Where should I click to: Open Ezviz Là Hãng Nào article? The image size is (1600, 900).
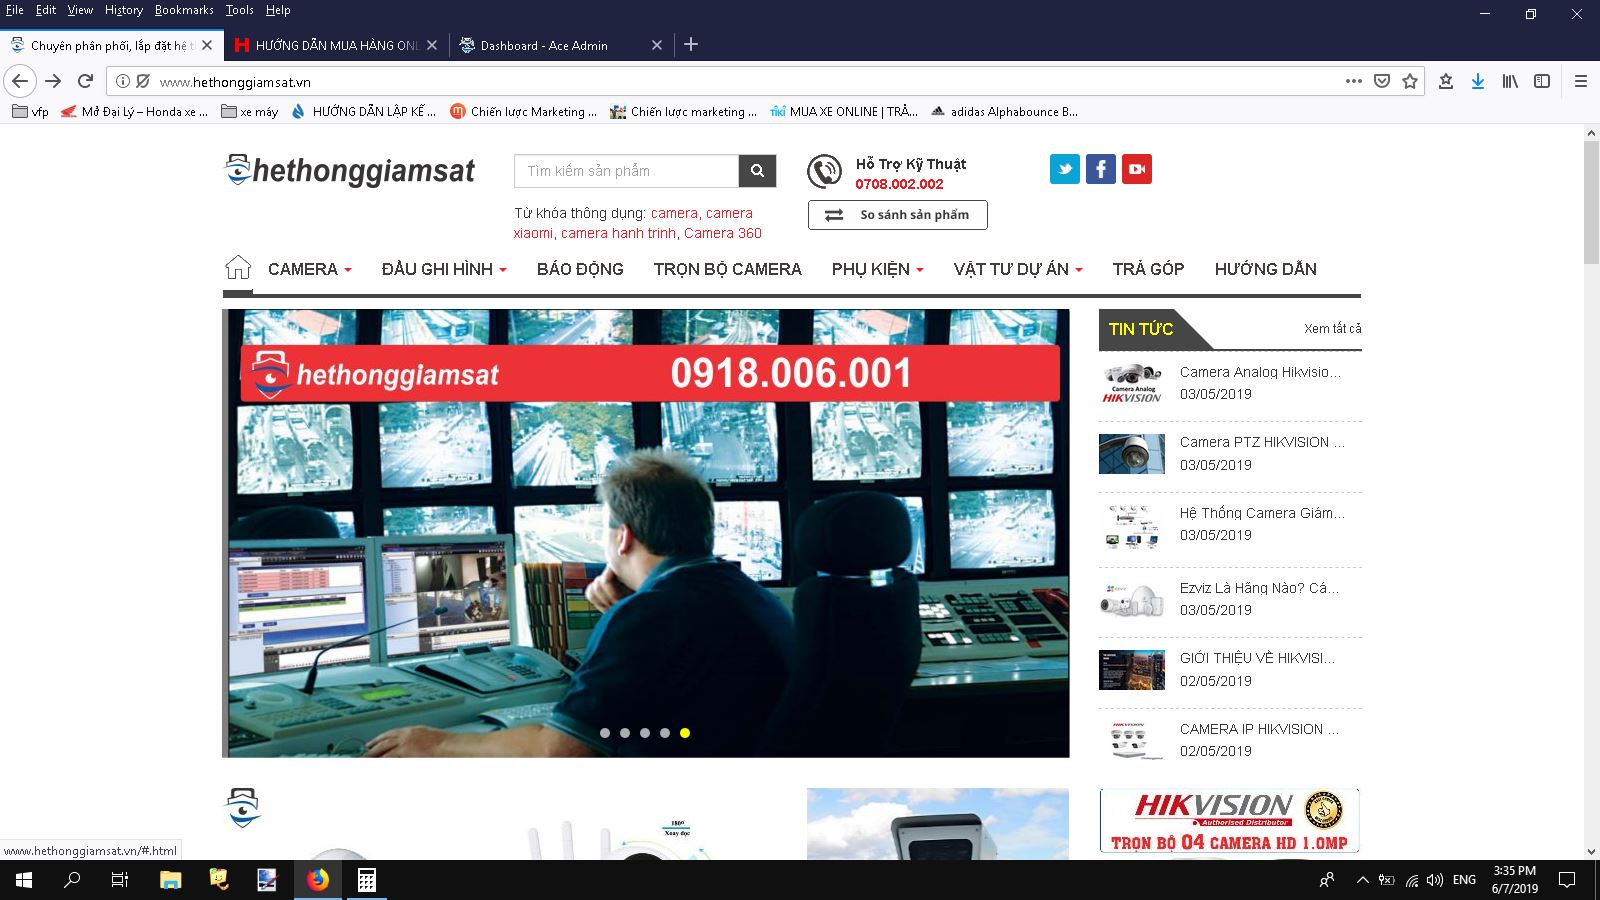pos(1259,588)
